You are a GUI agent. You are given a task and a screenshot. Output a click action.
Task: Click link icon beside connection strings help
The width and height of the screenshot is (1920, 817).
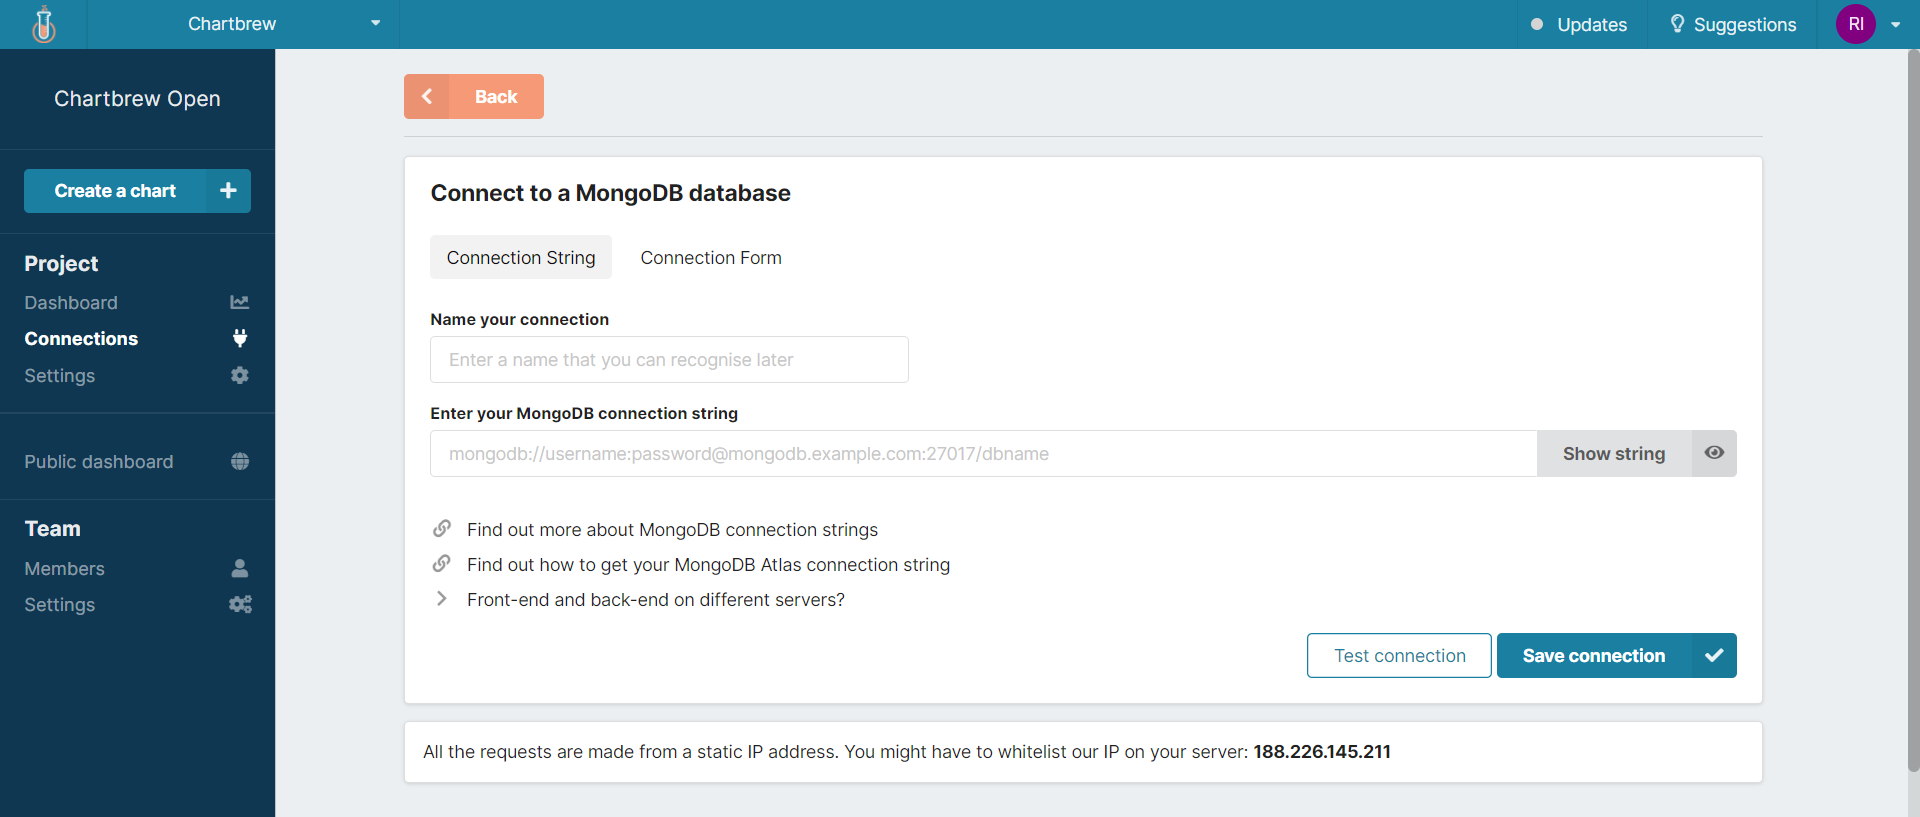441,528
